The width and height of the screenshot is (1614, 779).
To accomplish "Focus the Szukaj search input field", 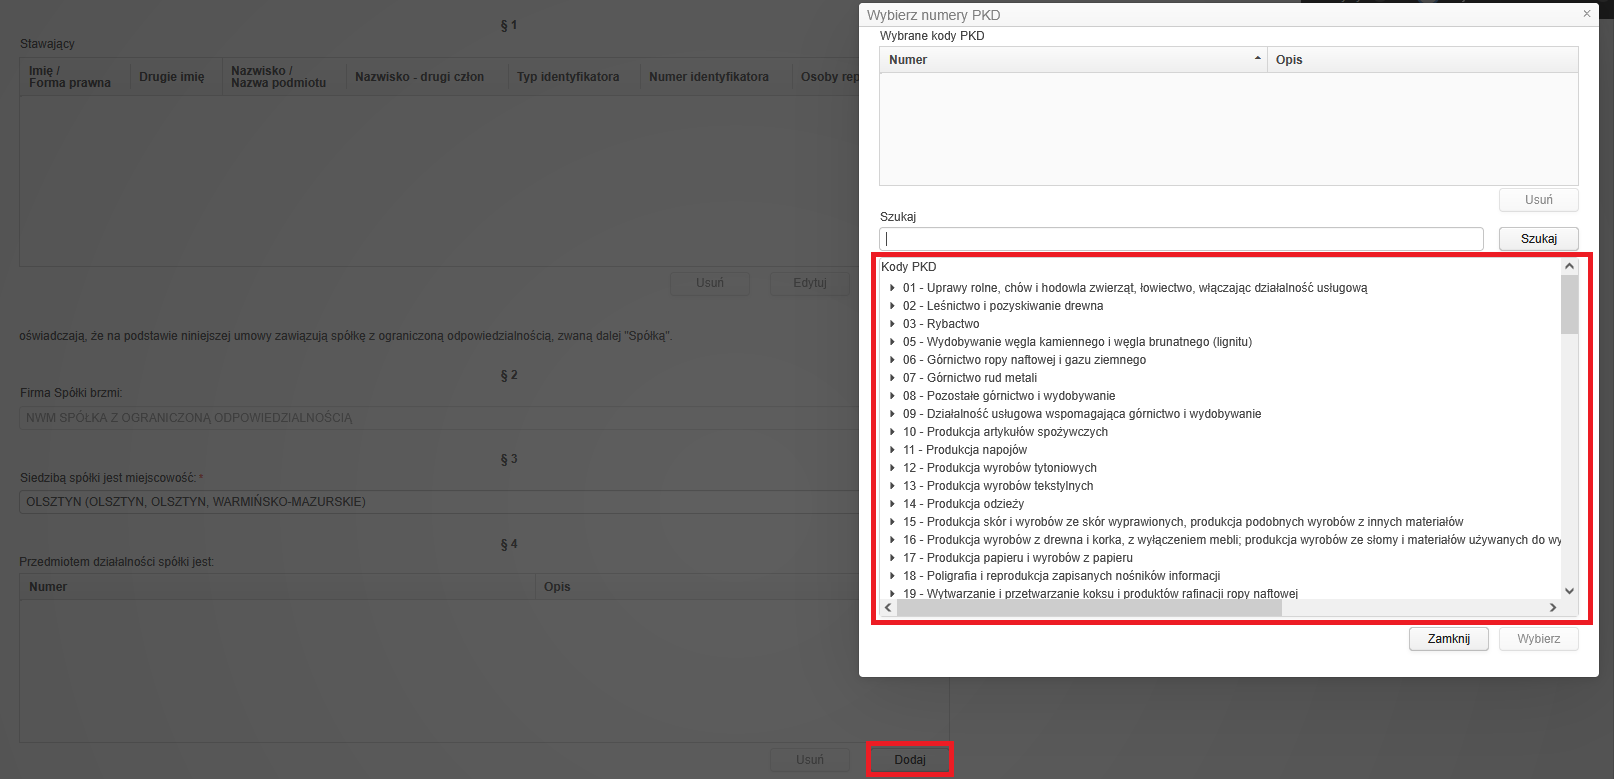I will tap(1181, 239).
